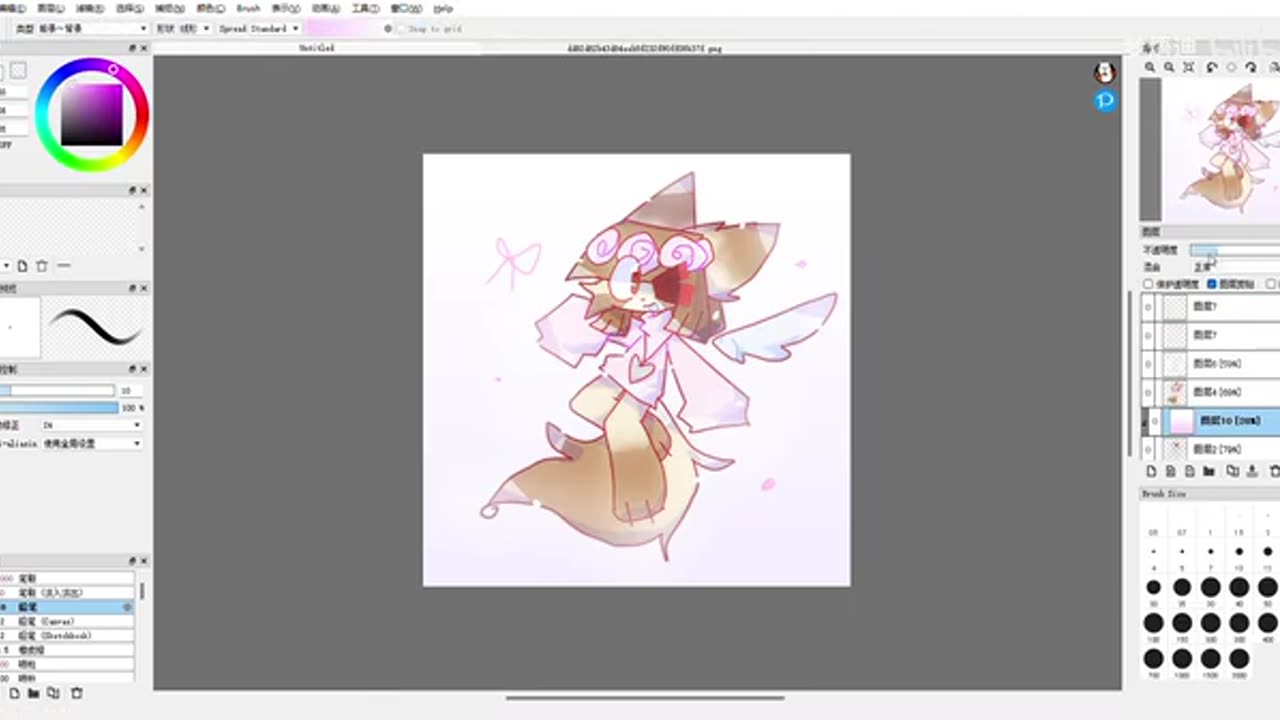The width and height of the screenshot is (1280, 720).
Task: Rotate canvas left in navigator
Action: tap(1212, 67)
